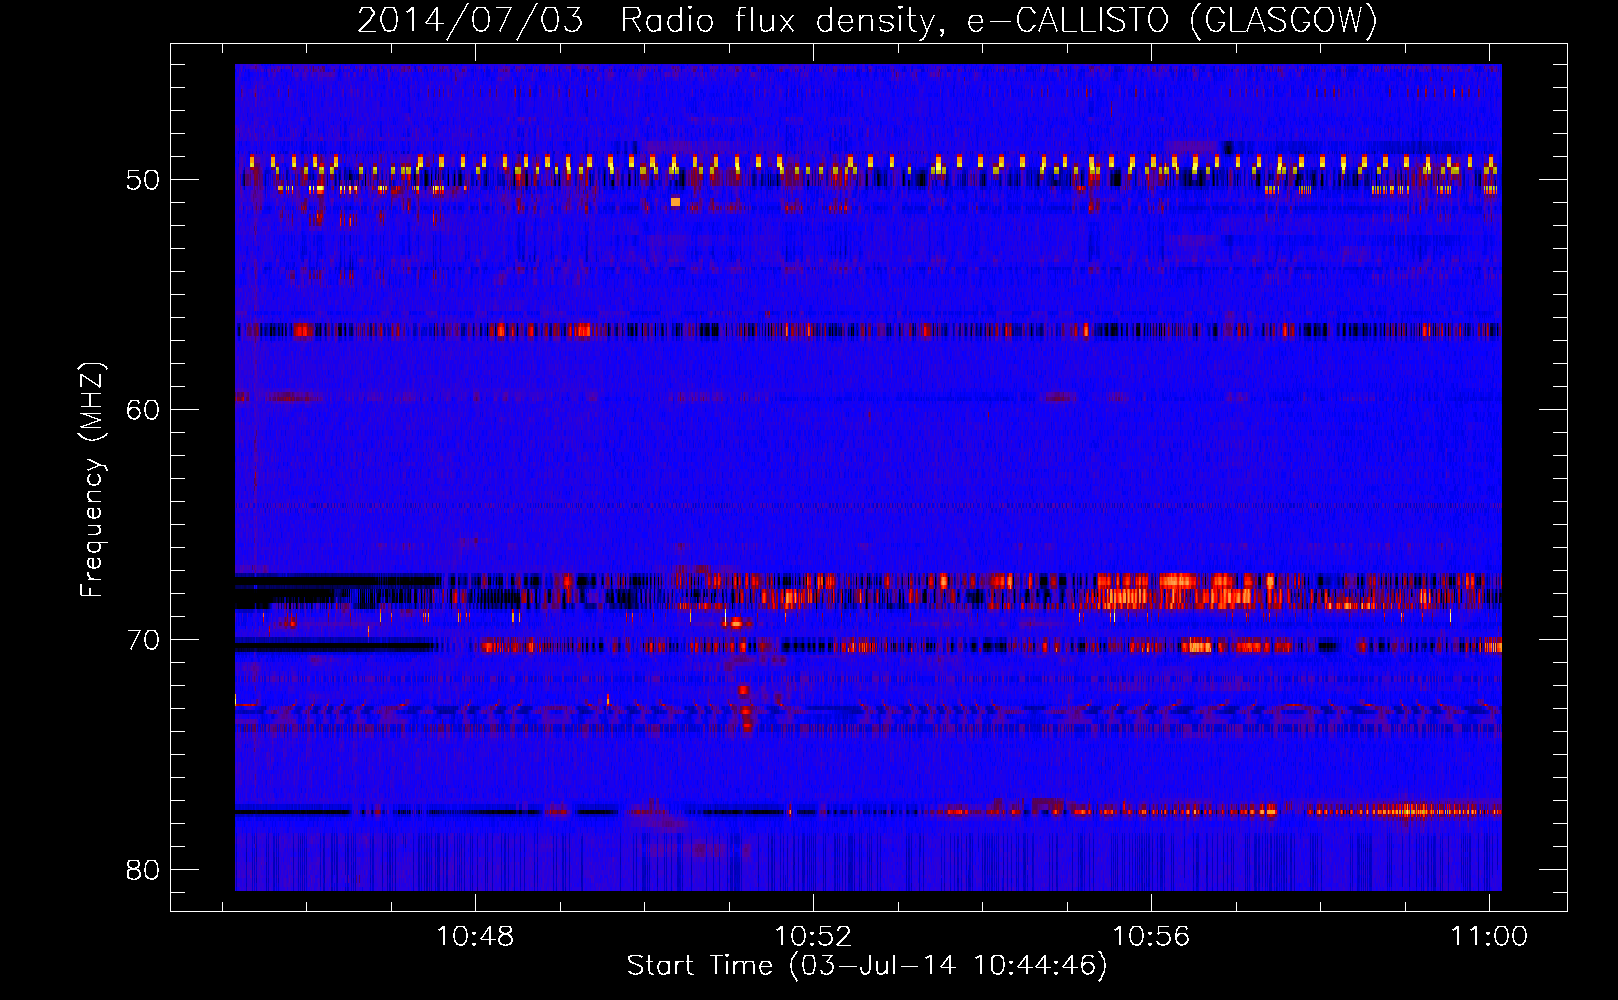
Task: Click the 'Frequency (MHZ)' axis label
Action: [x=92, y=479]
